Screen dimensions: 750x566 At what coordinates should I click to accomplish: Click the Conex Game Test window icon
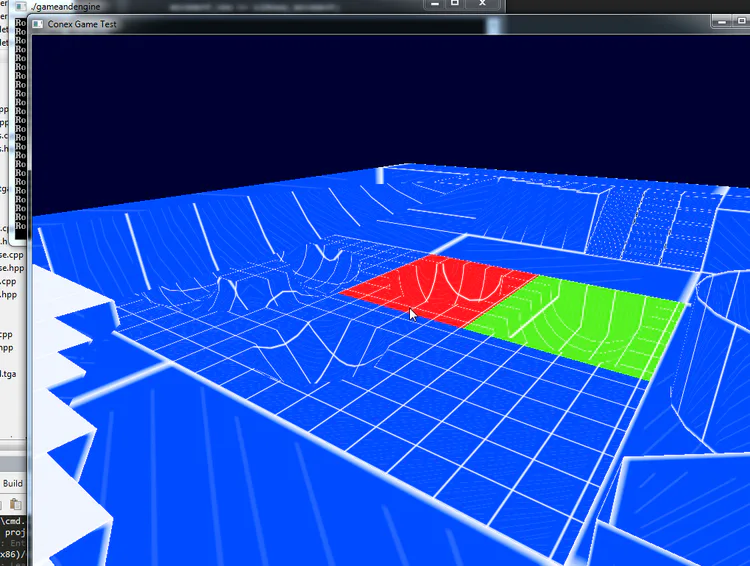[x=38, y=24]
